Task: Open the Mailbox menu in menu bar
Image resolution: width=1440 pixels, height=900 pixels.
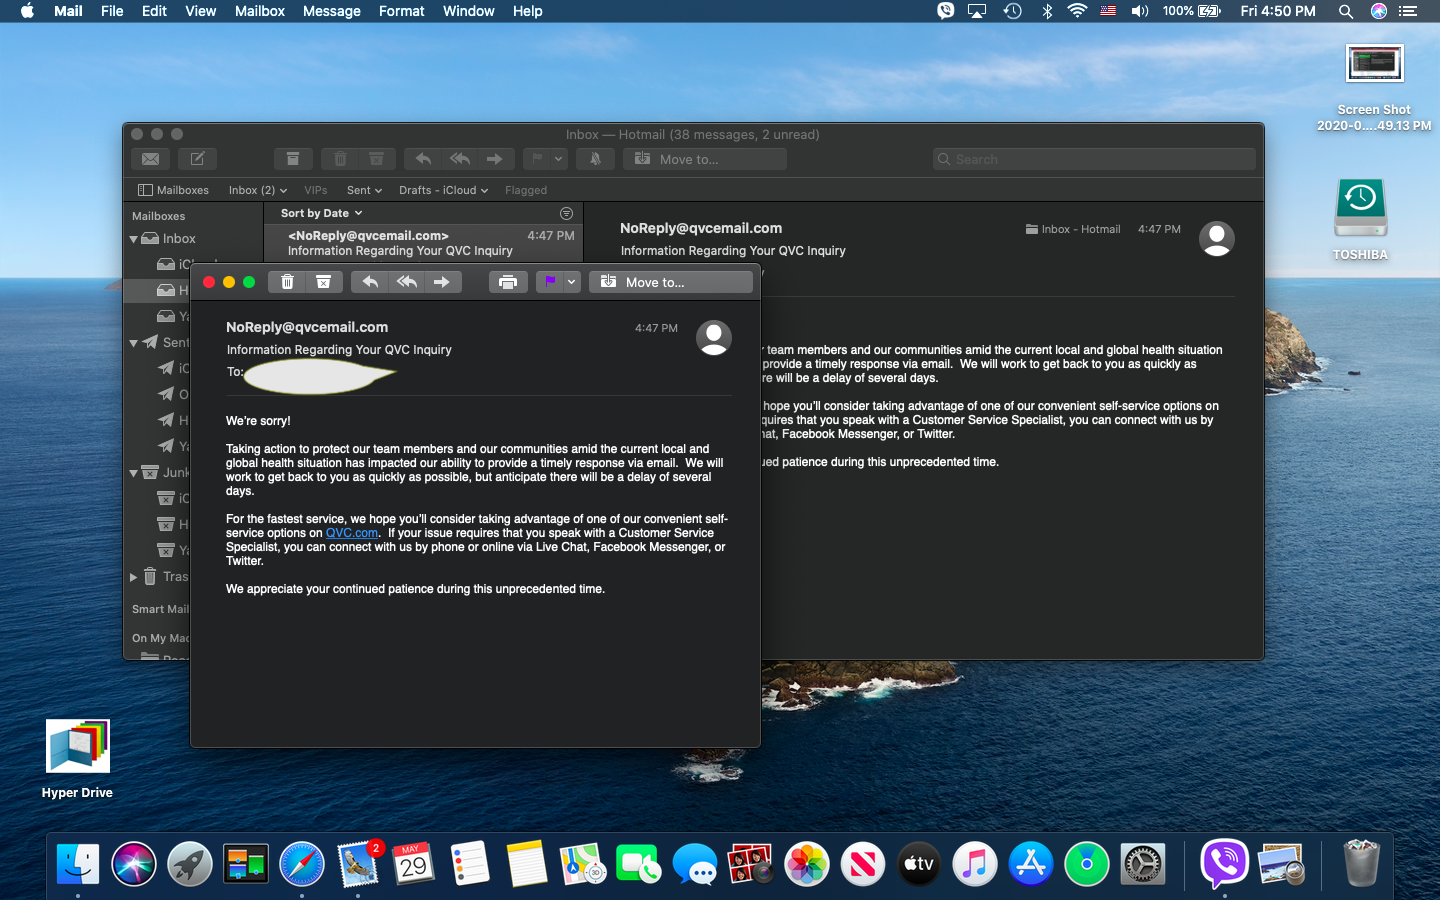Action: [259, 11]
